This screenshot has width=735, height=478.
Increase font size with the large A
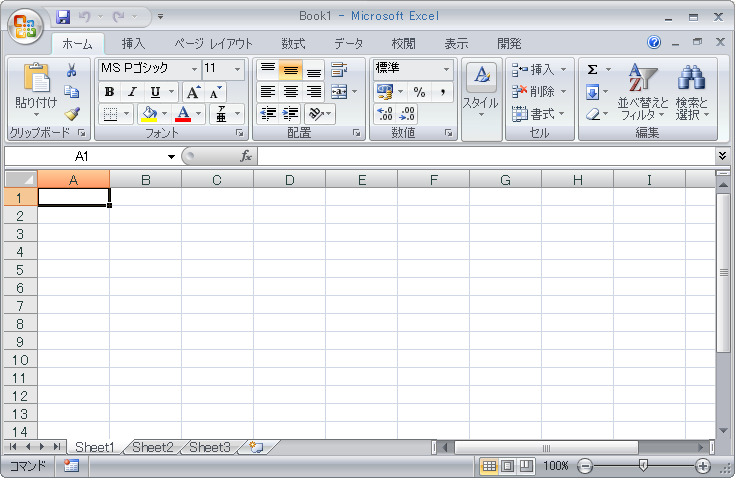[x=194, y=92]
